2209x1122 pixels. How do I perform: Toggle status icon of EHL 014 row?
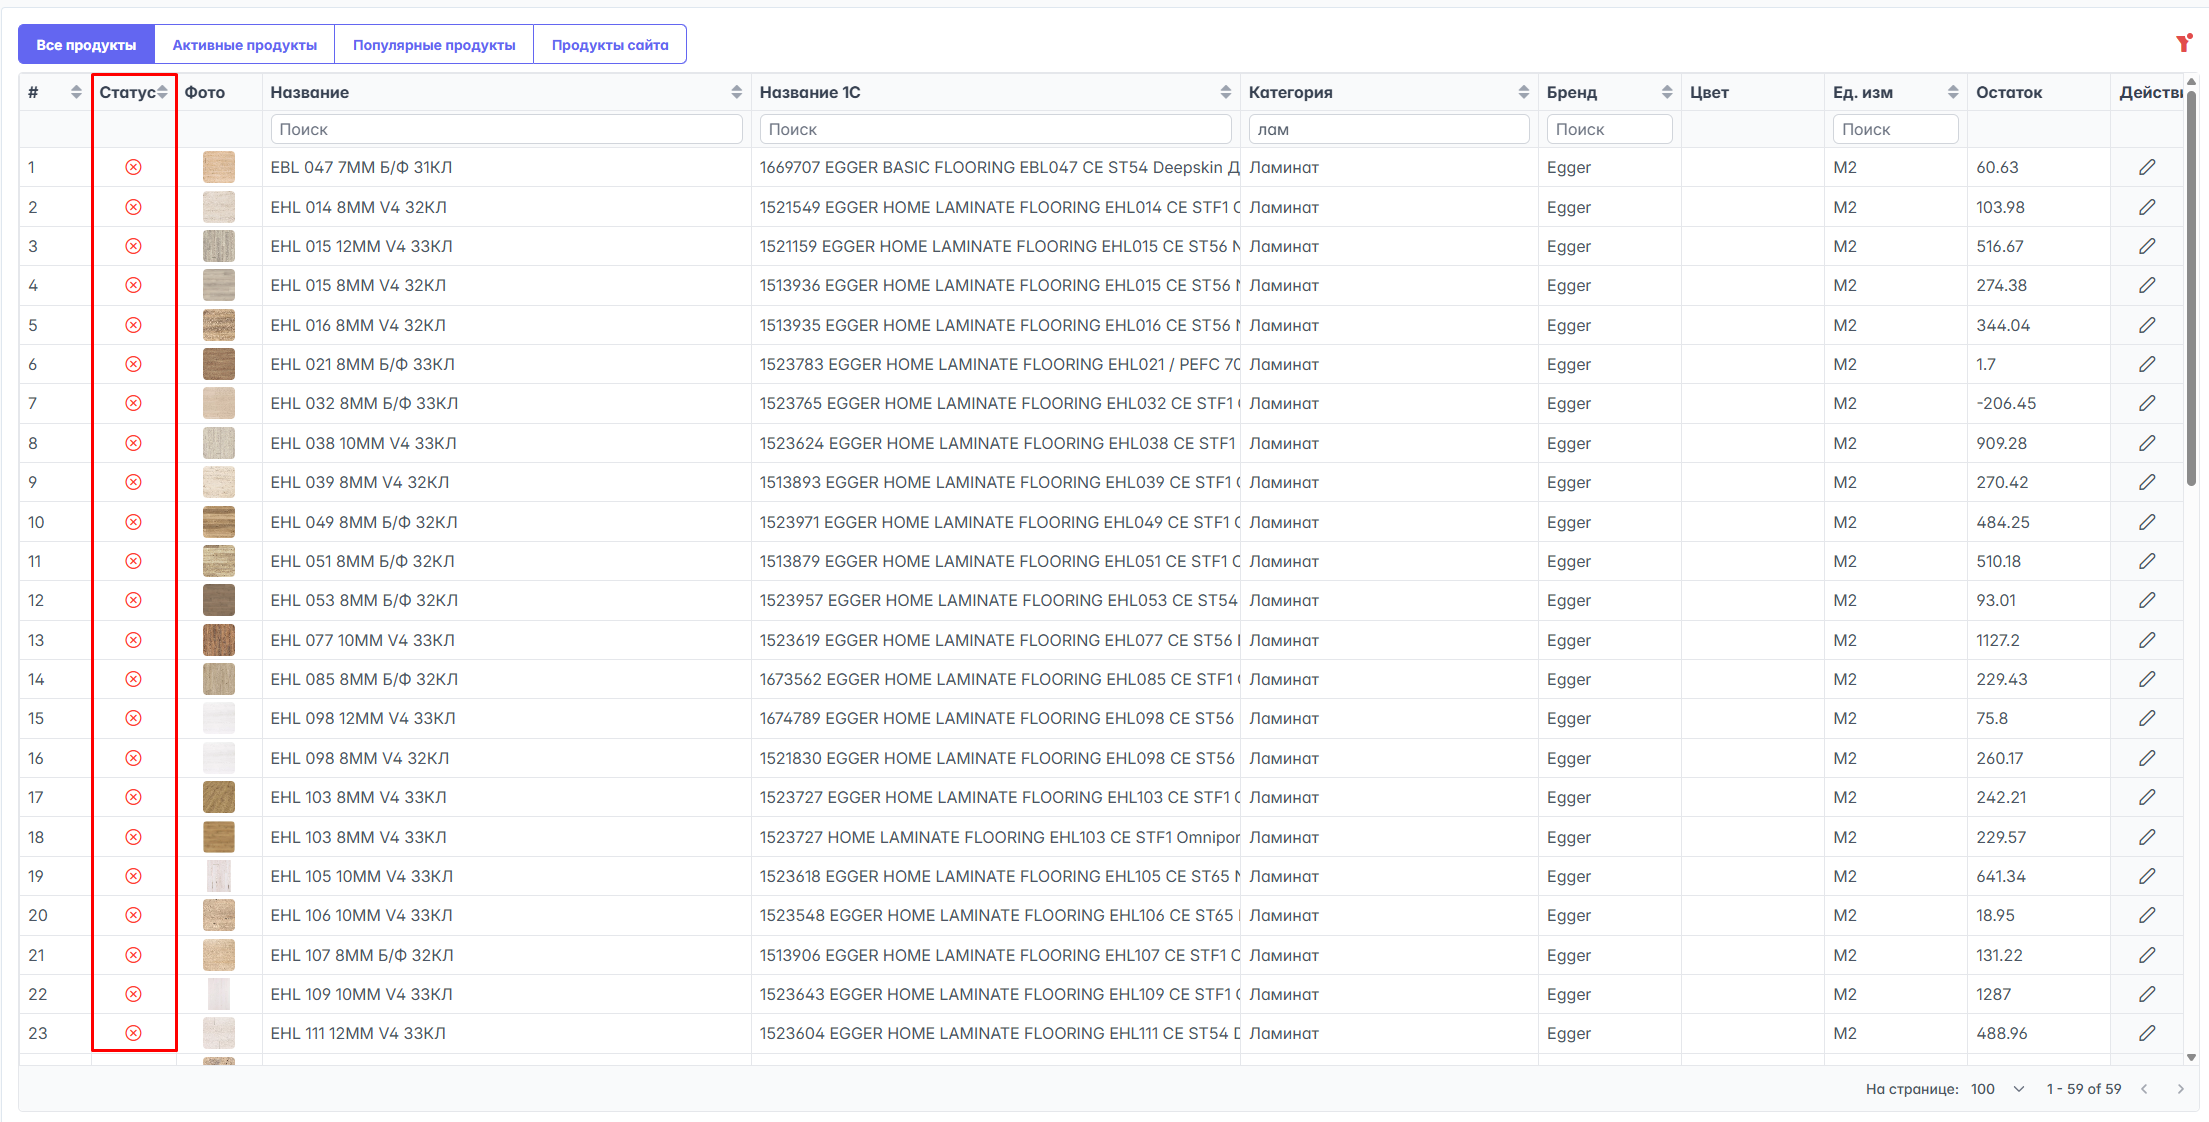pos(133,207)
